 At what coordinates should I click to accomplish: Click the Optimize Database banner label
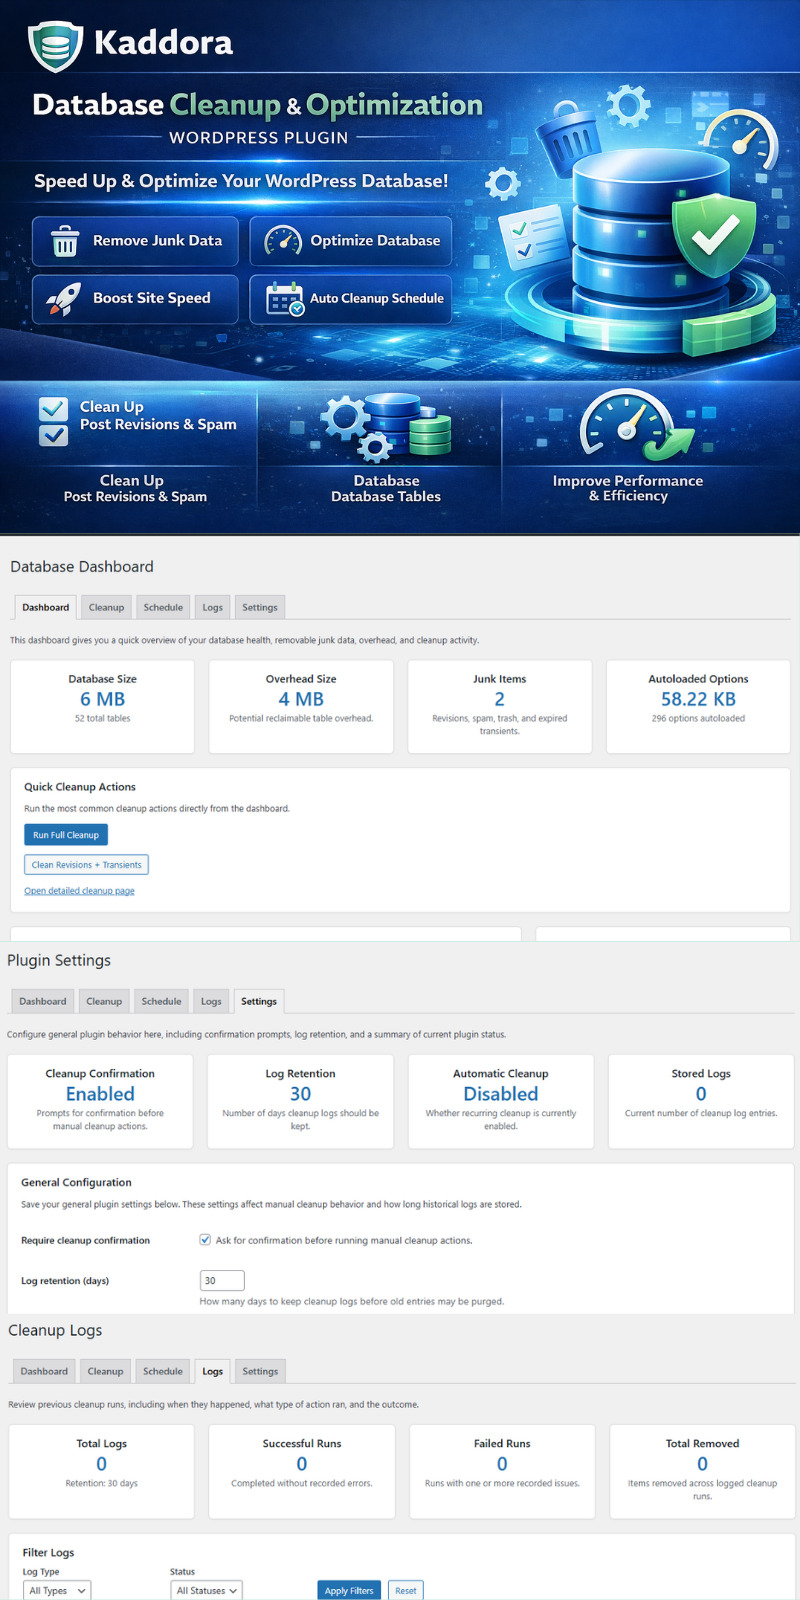click(375, 241)
